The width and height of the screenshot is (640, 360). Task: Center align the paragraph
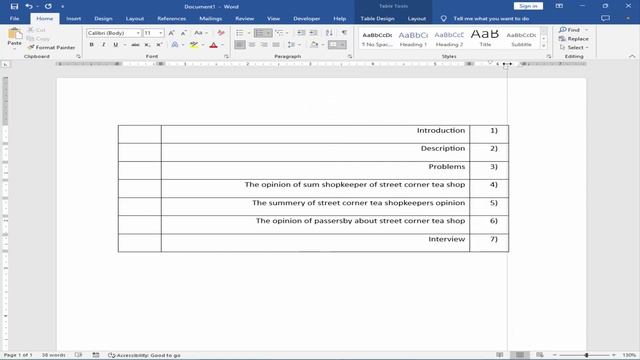252,44
